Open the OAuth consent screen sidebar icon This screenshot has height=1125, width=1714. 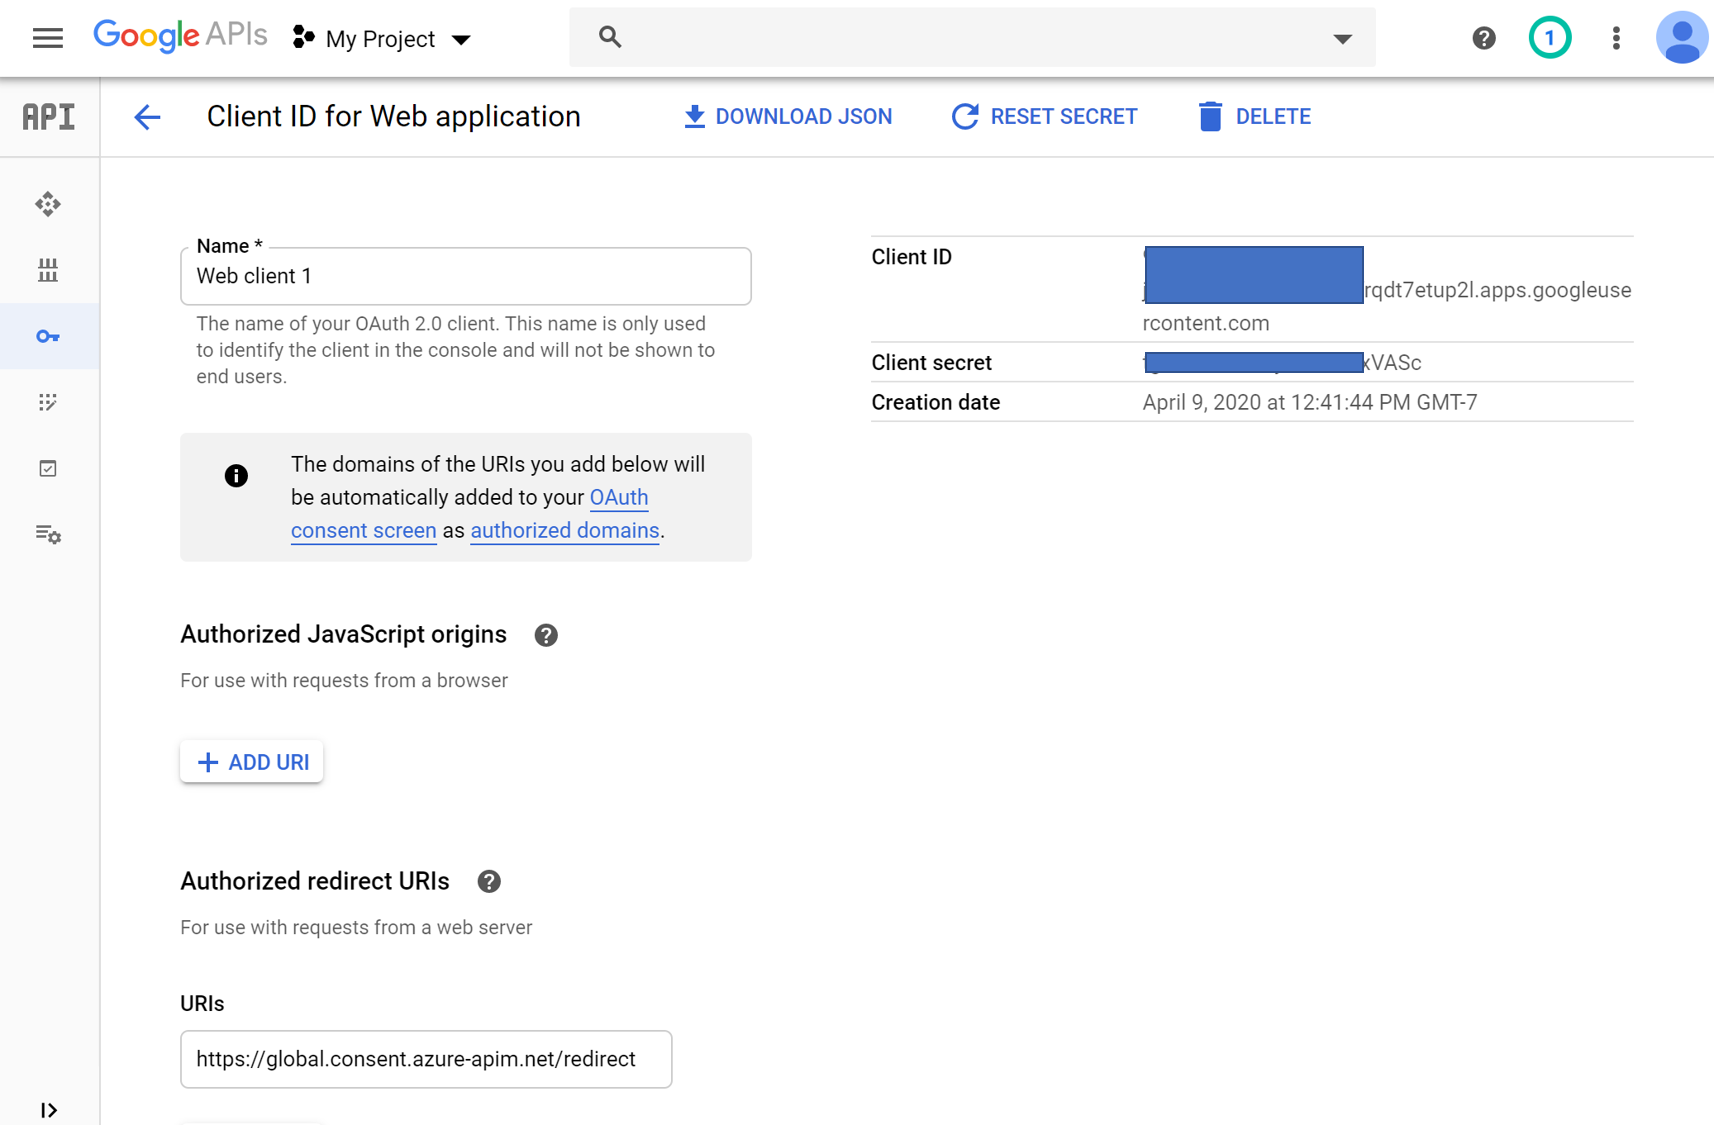(x=48, y=402)
